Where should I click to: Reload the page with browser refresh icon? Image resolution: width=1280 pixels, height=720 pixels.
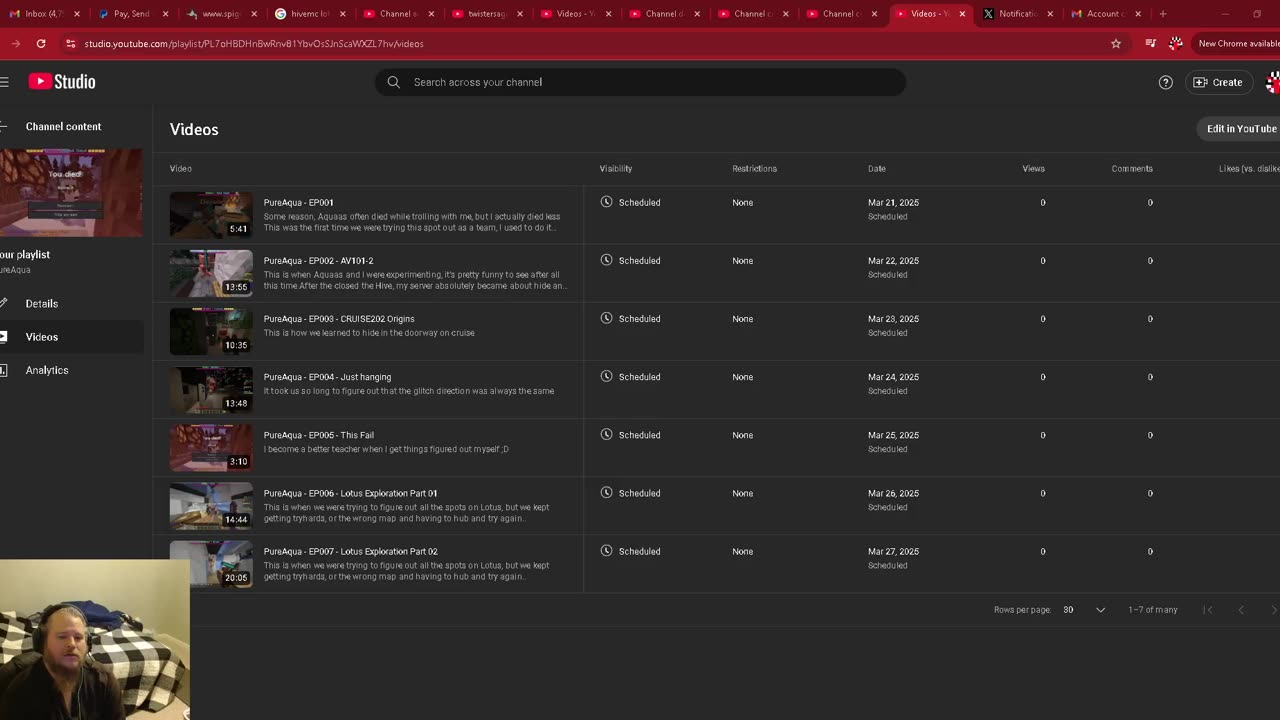[x=41, y=44]
